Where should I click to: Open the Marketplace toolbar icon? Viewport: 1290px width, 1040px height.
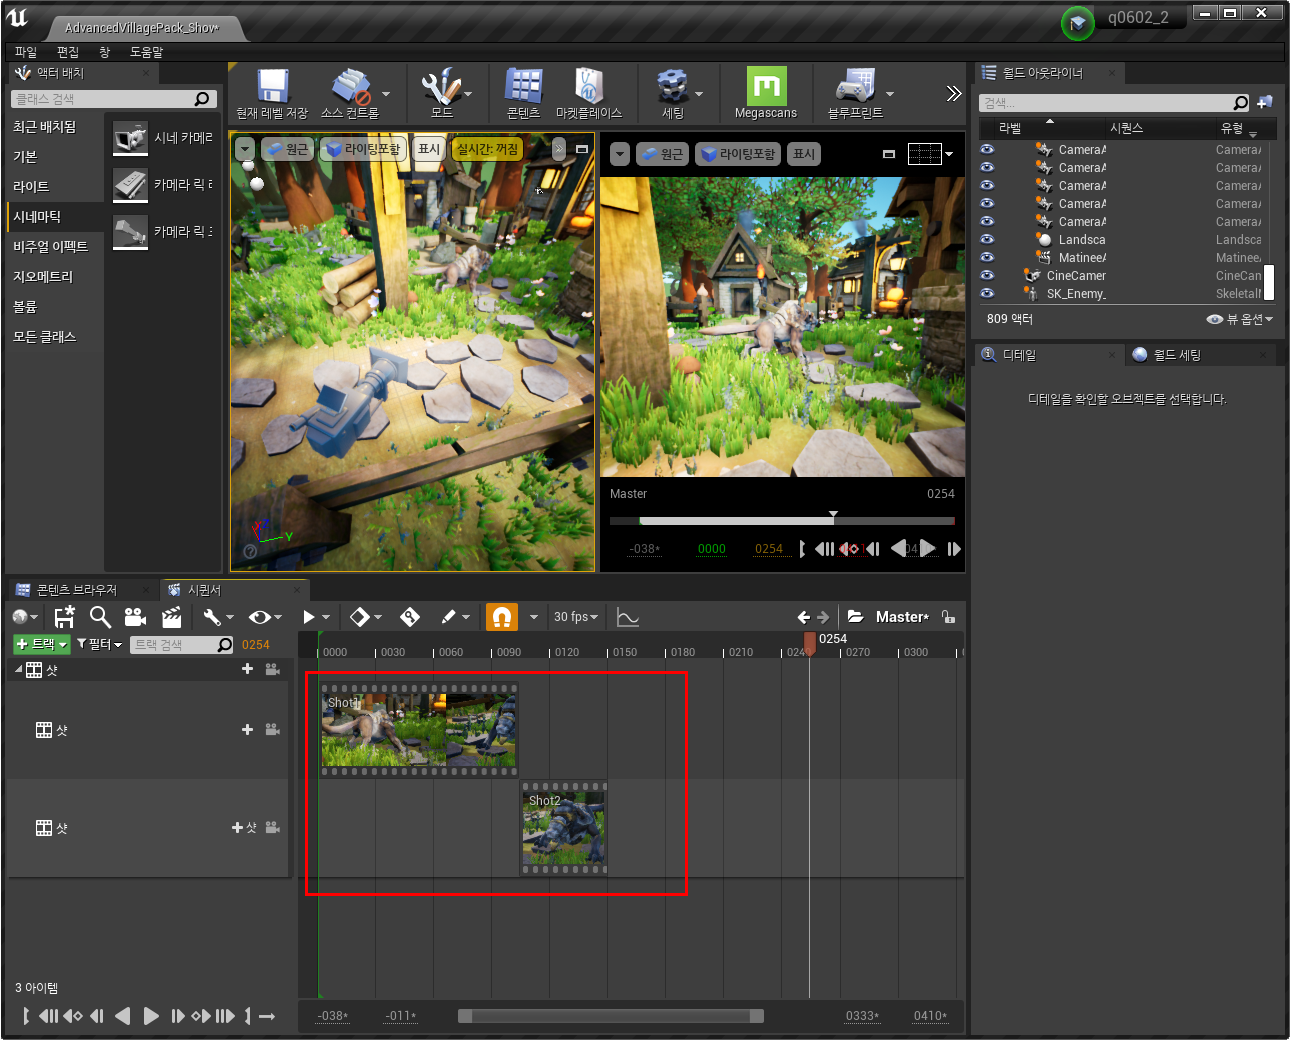(588, 87)
